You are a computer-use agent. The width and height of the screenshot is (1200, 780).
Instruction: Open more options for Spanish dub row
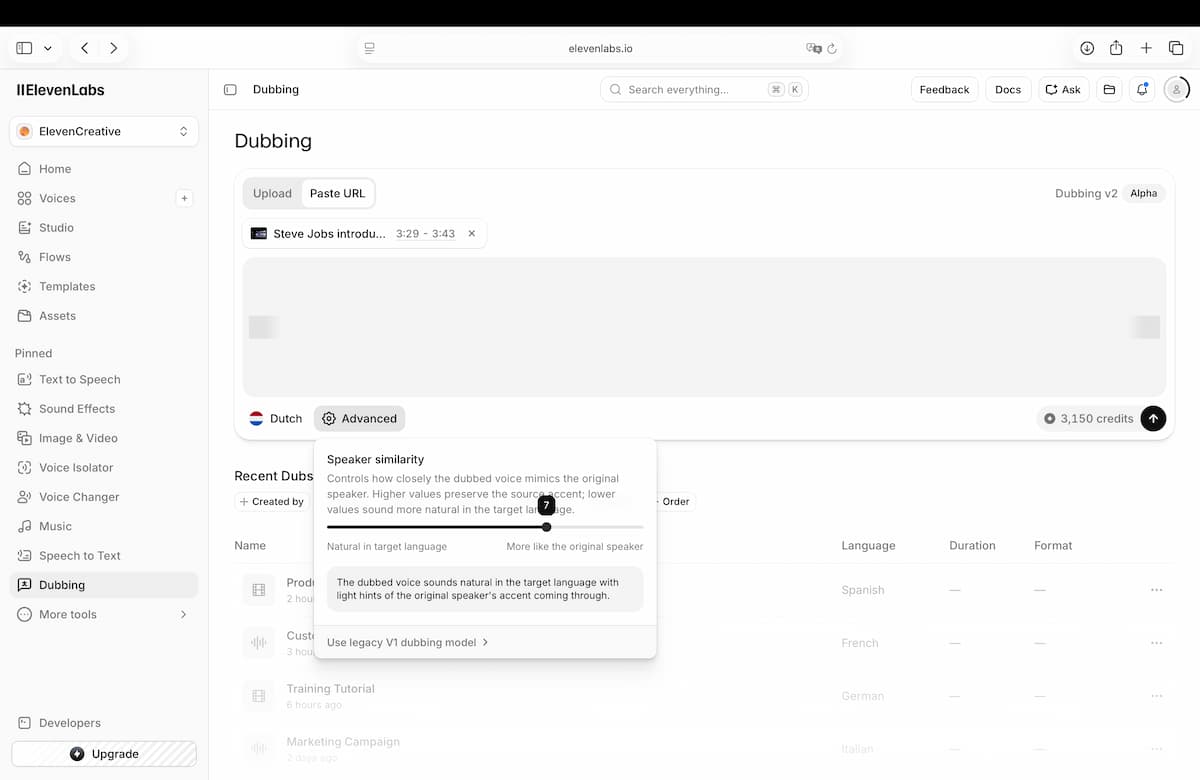[x=1156, y=590]
